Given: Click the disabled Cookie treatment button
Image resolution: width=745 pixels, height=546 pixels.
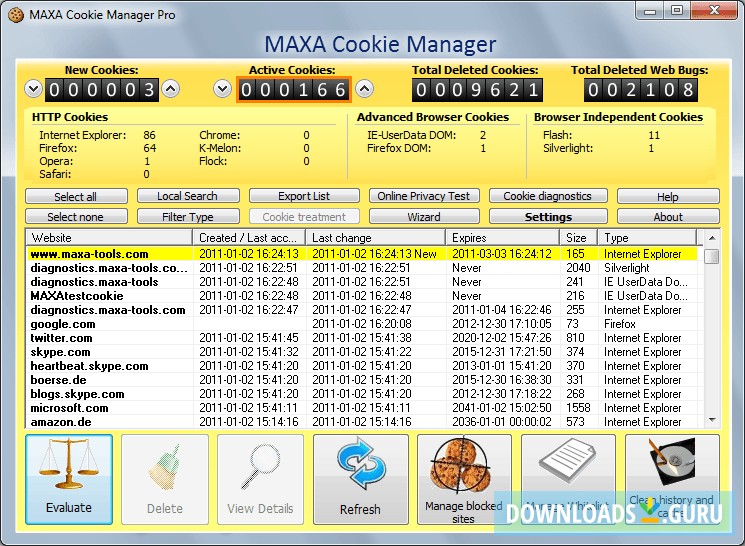Looking at the screenshot, I should click(304, 217).
